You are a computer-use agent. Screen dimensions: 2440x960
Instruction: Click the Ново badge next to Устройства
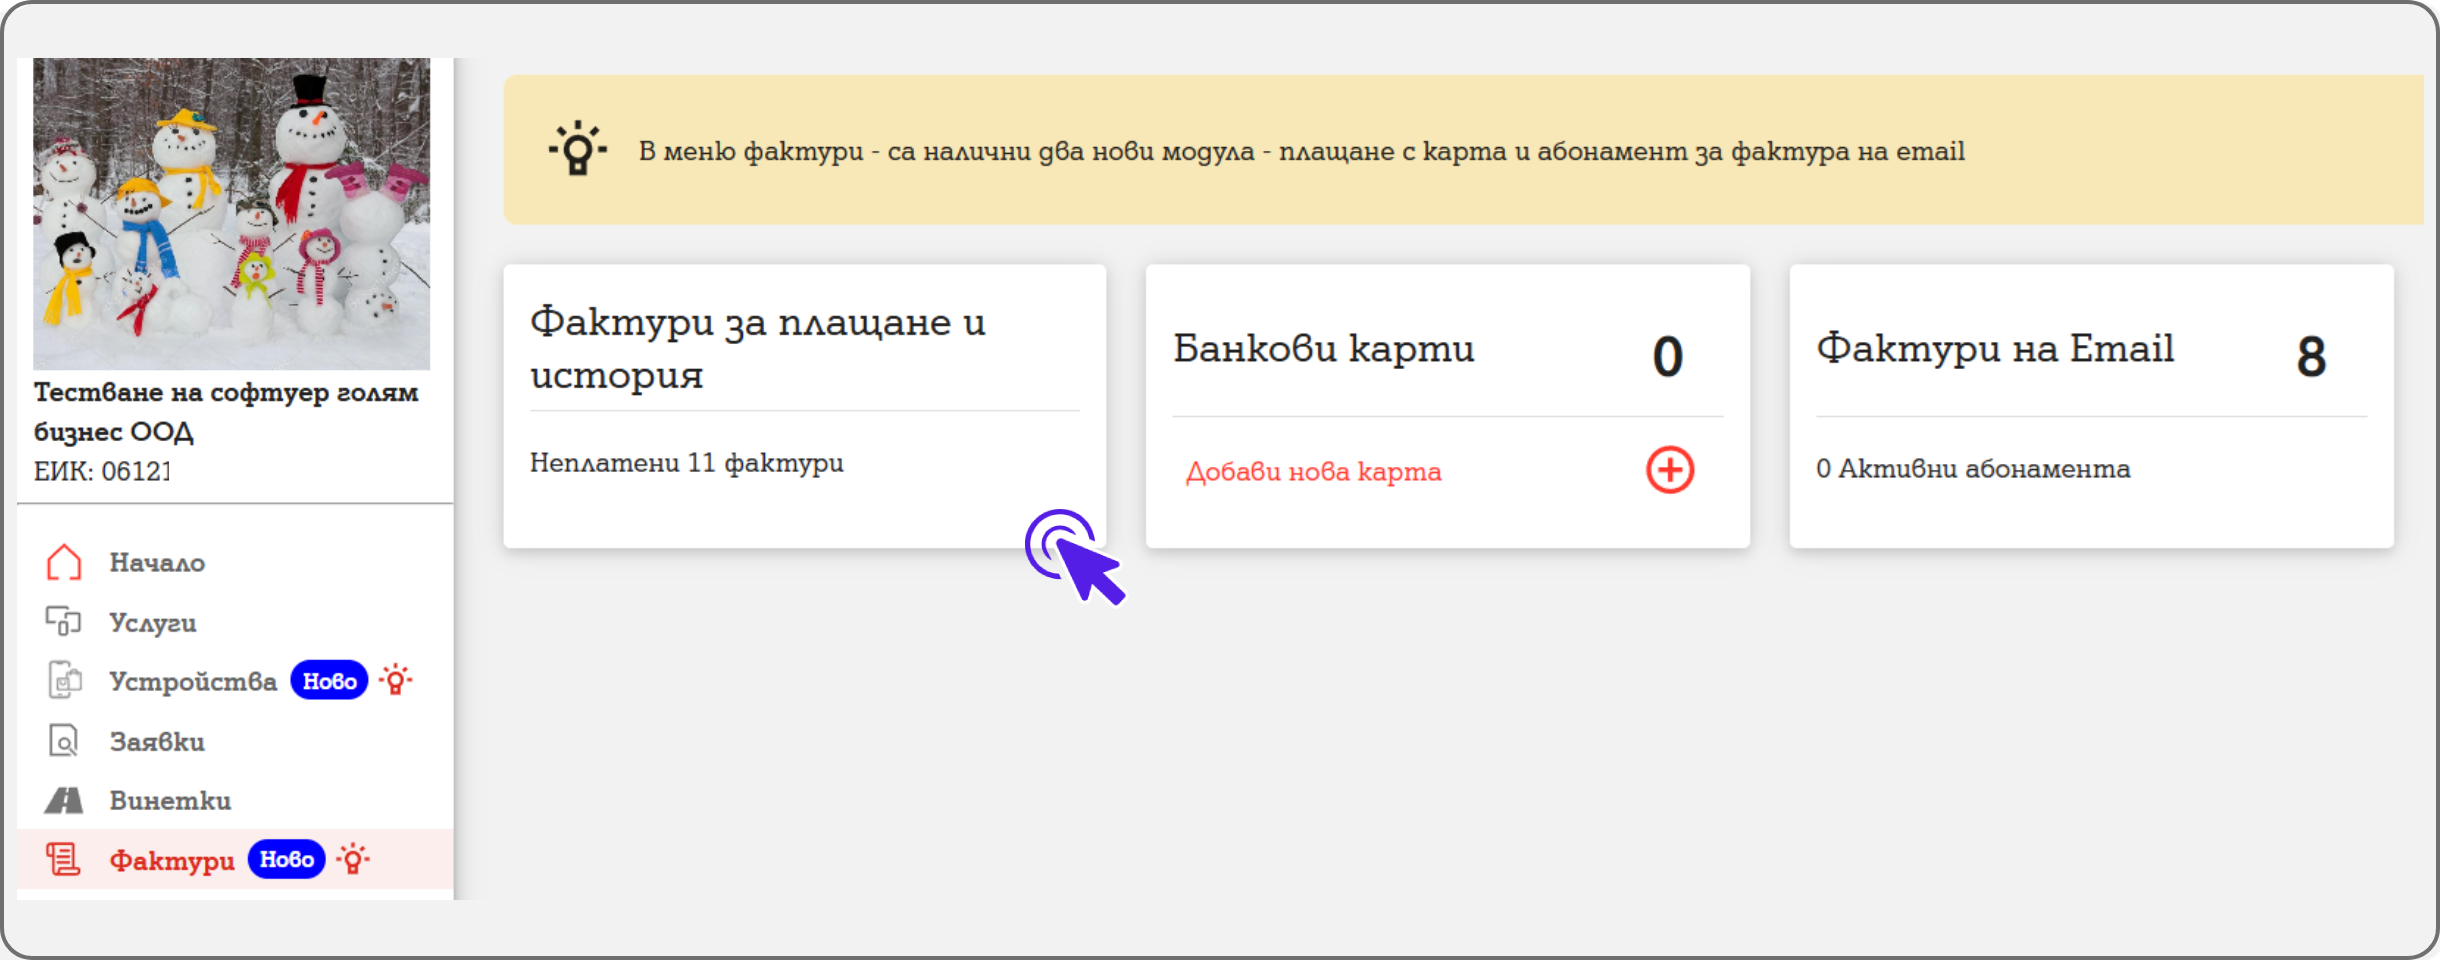[x=329, y=681]
